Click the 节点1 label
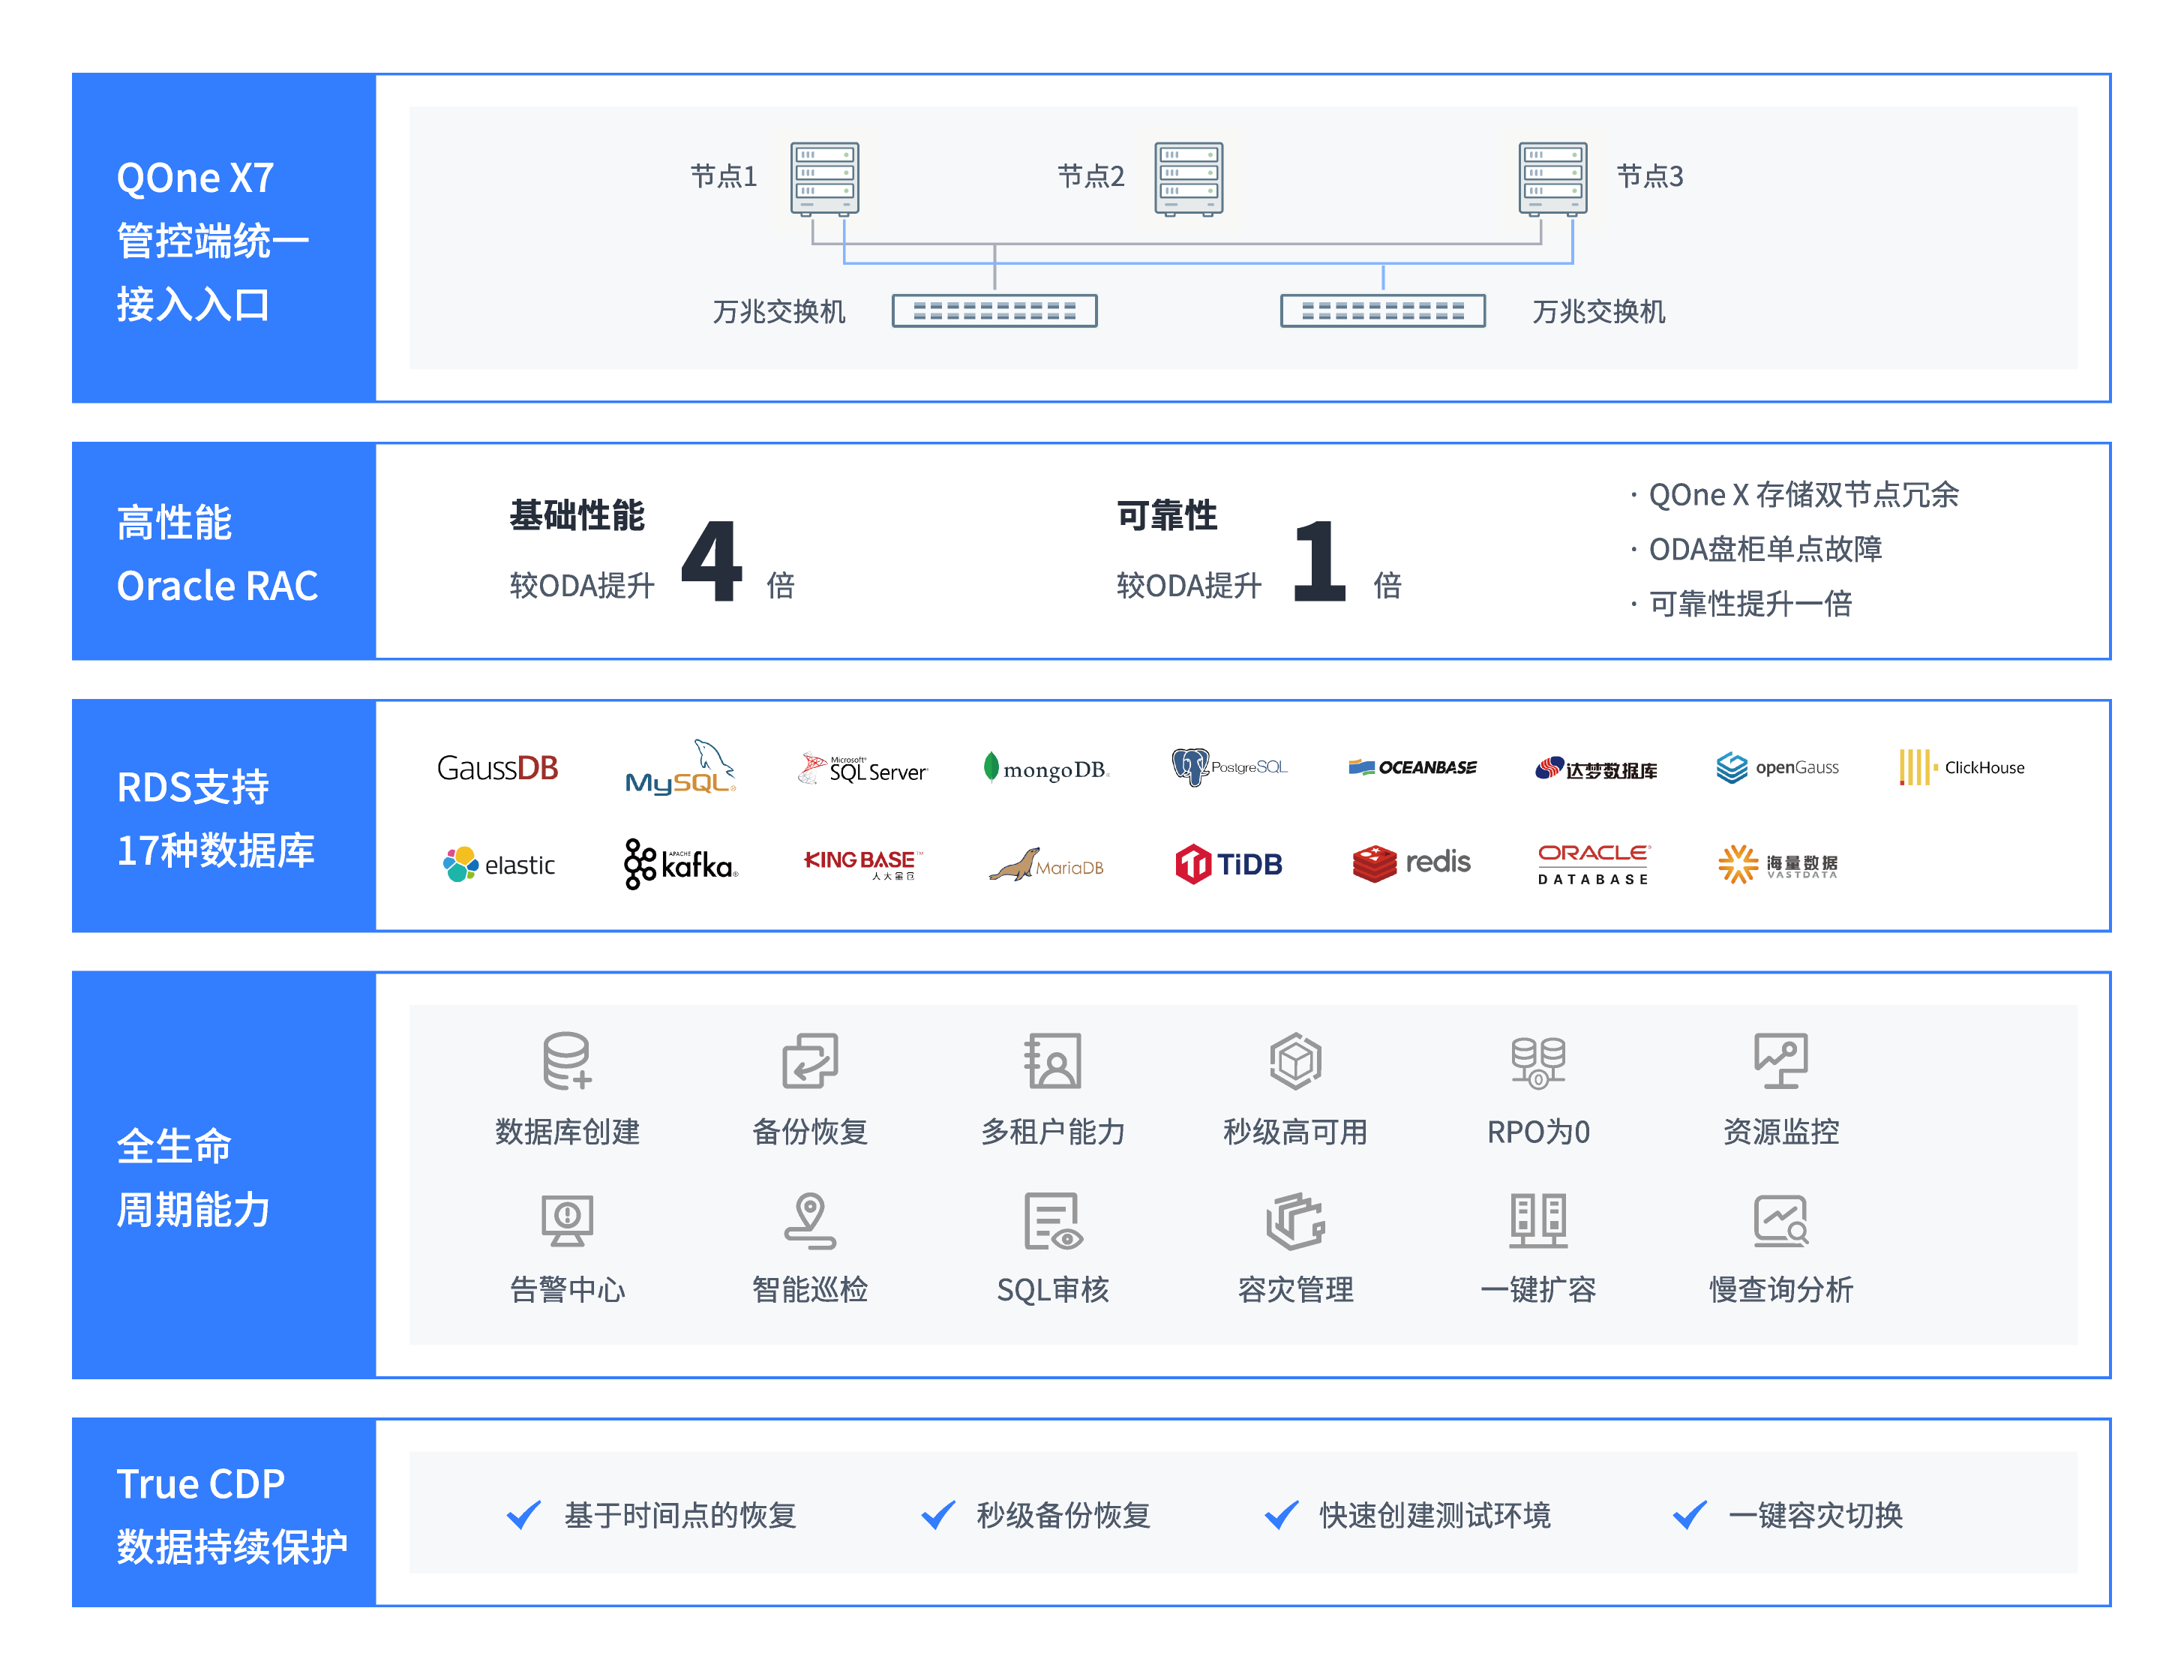Image resolution: width=2184 pixels, height=1680 pixels. [723, 177]
